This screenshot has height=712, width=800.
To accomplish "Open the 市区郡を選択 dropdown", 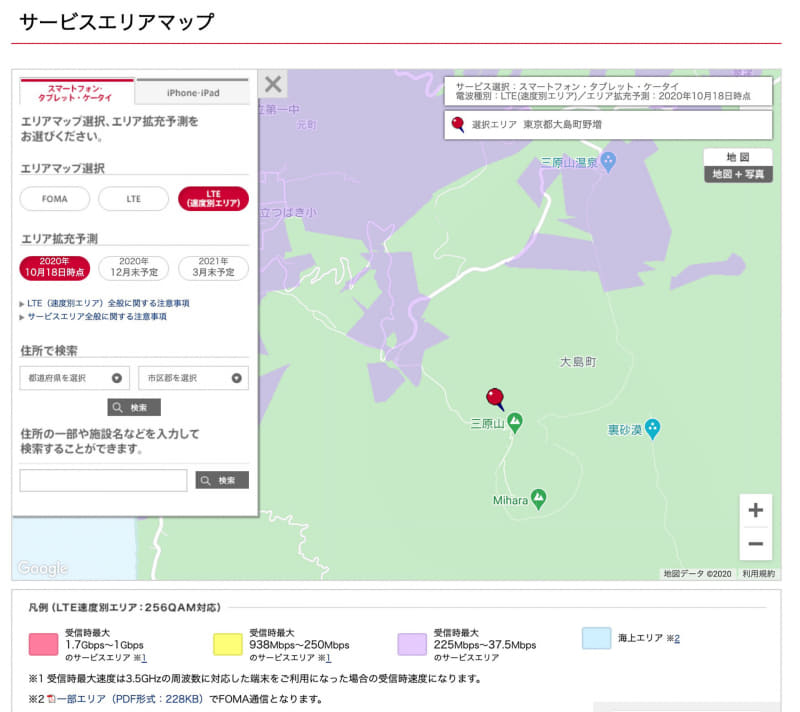I will click(193, 378).
